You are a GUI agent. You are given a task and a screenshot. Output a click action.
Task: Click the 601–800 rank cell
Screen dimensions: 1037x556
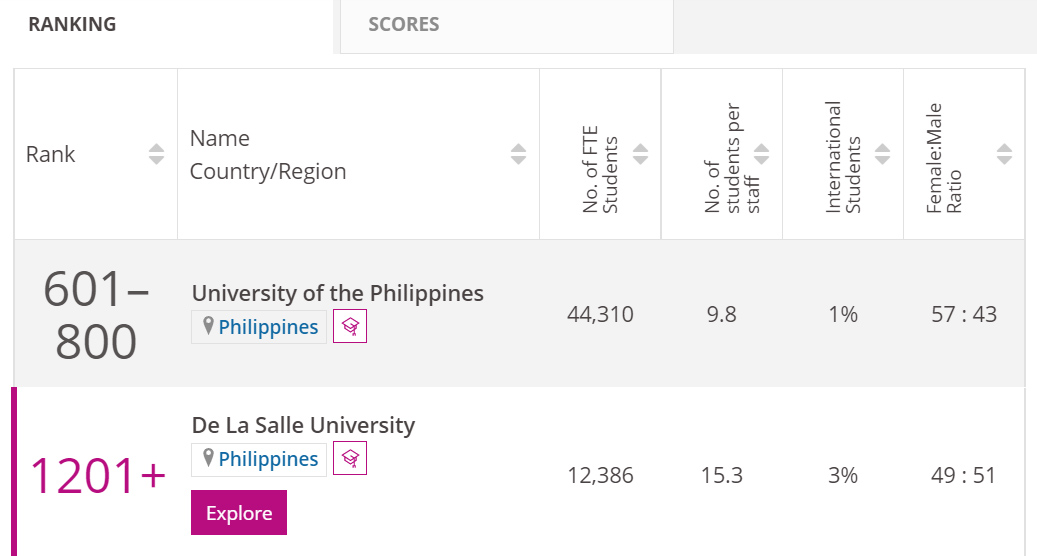[96, 315]
